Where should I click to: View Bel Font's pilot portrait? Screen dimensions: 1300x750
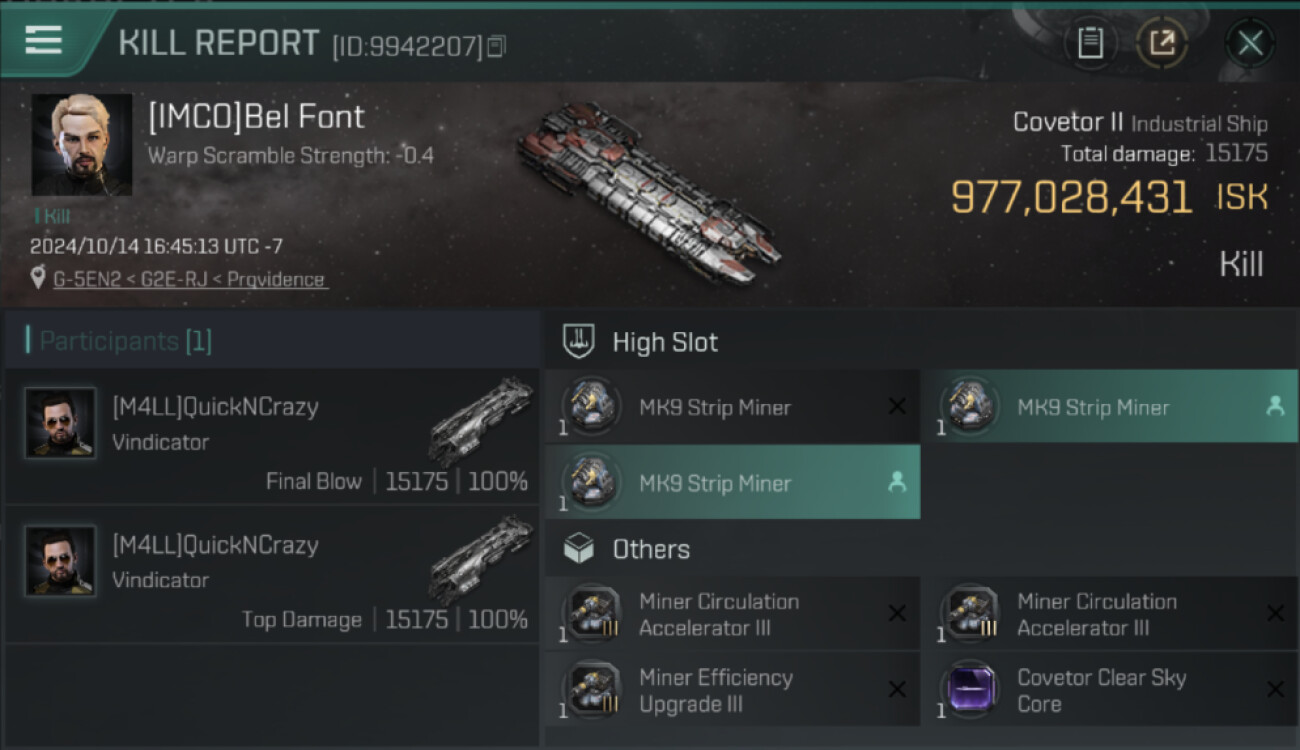[81, 145]
